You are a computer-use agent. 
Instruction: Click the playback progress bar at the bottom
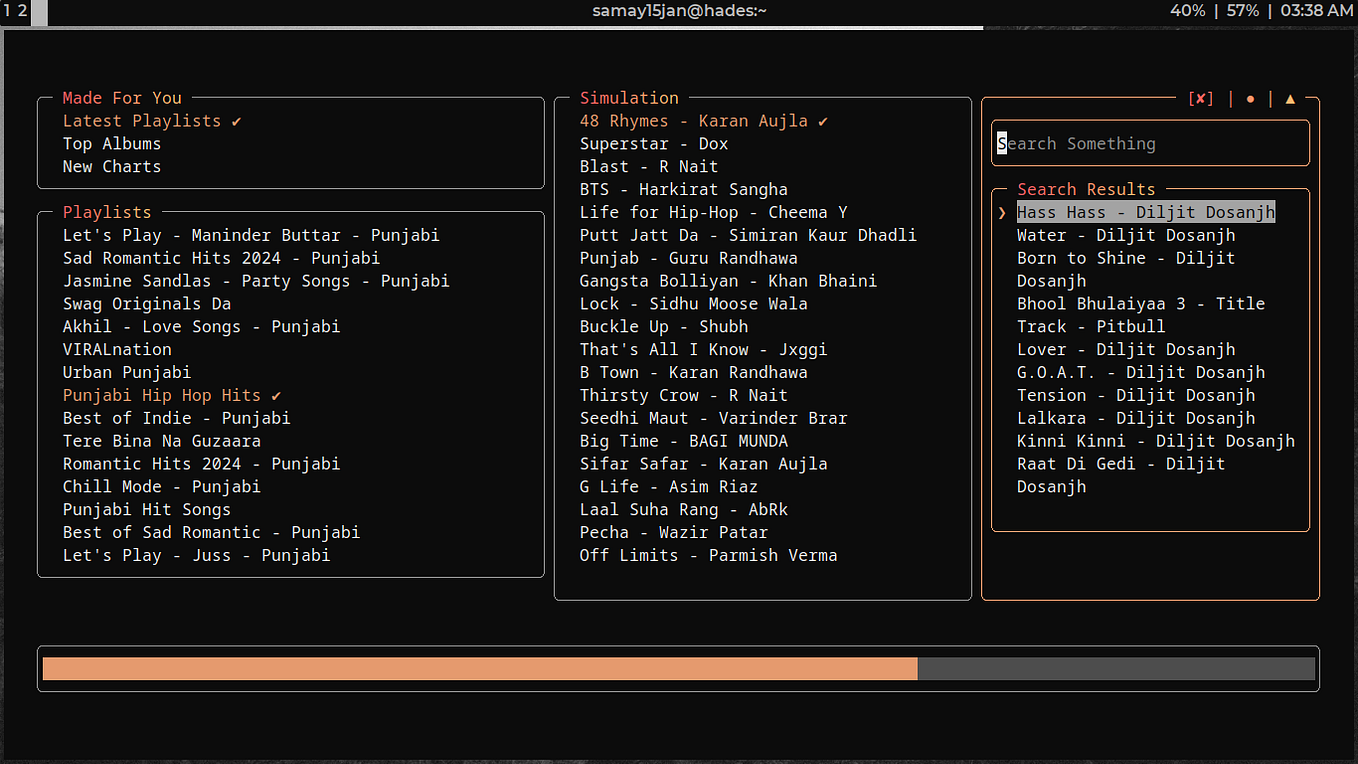tap(678, 668)
